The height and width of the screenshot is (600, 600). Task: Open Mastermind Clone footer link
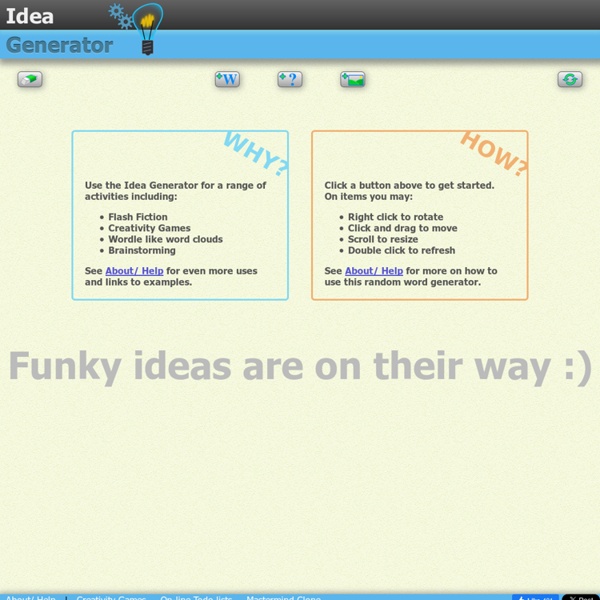pyautogui.click(x=285, y=597)
